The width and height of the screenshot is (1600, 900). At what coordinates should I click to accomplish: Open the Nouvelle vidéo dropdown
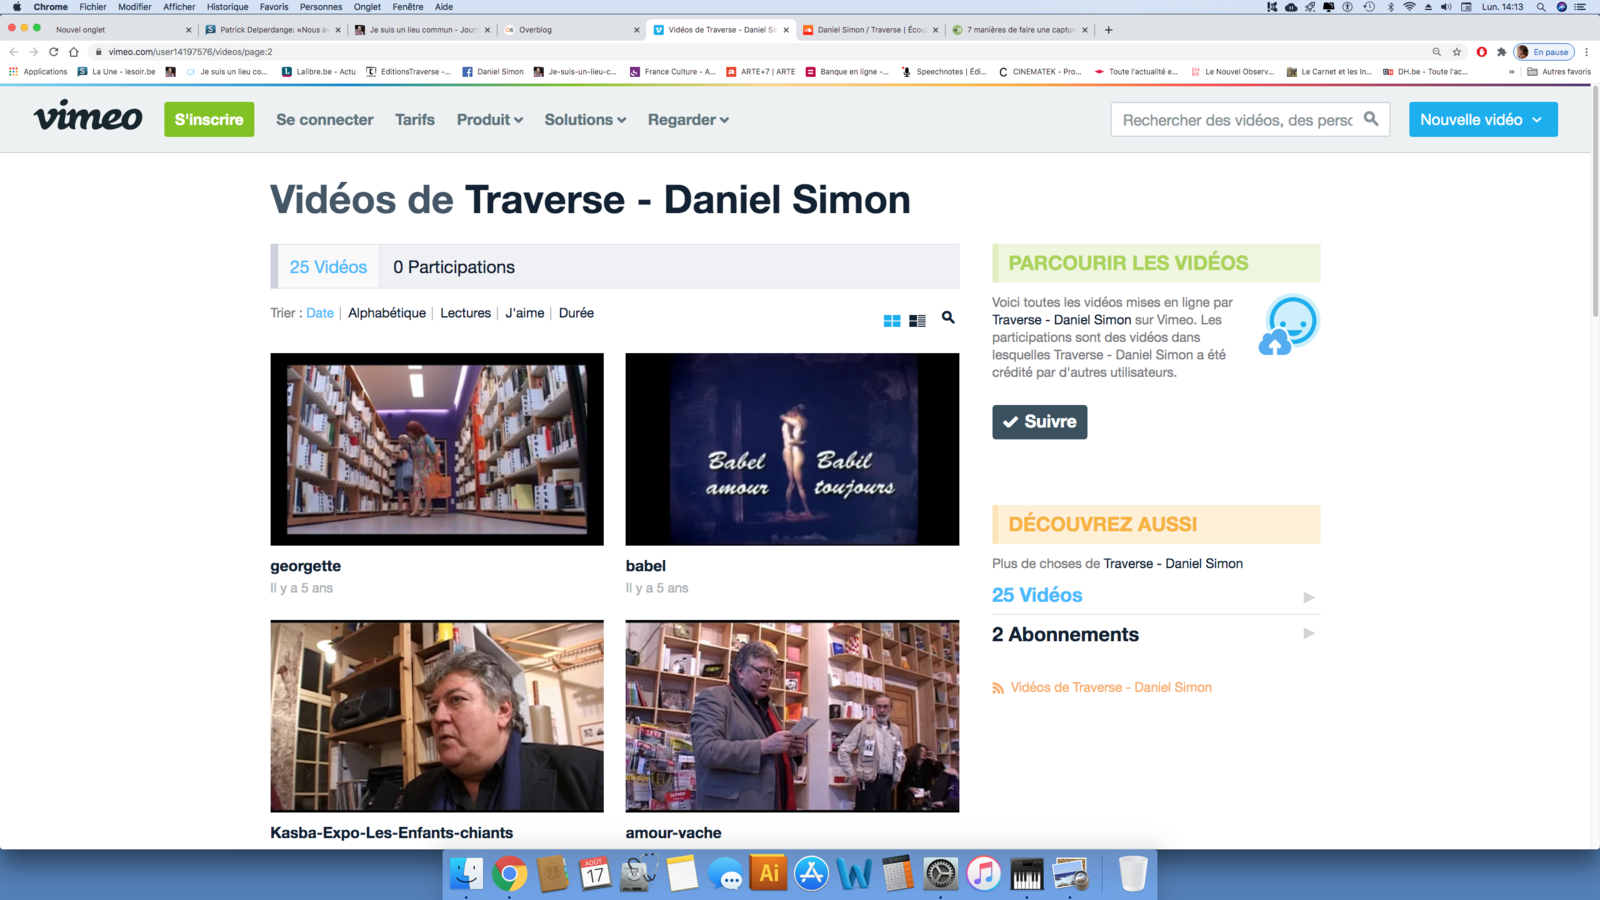(x=1483, y=119)
